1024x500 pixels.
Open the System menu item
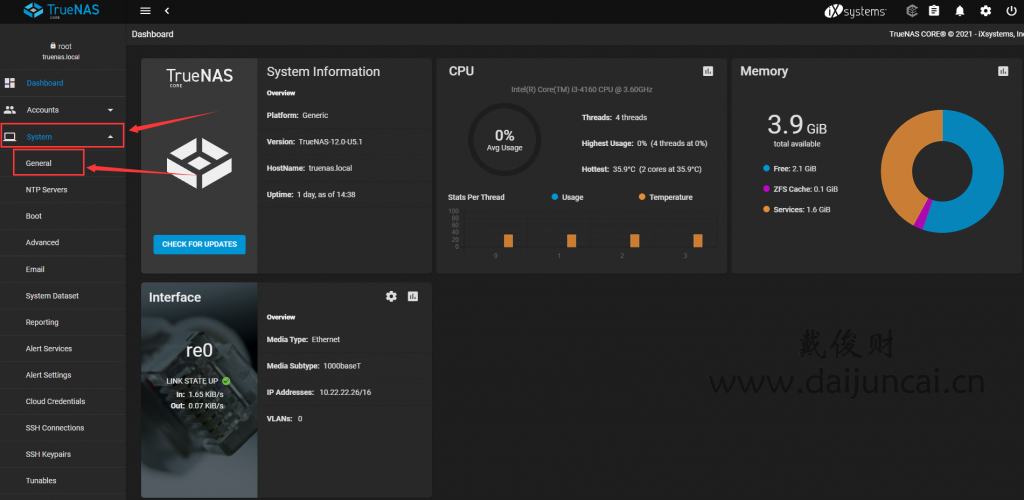point(62,136)
